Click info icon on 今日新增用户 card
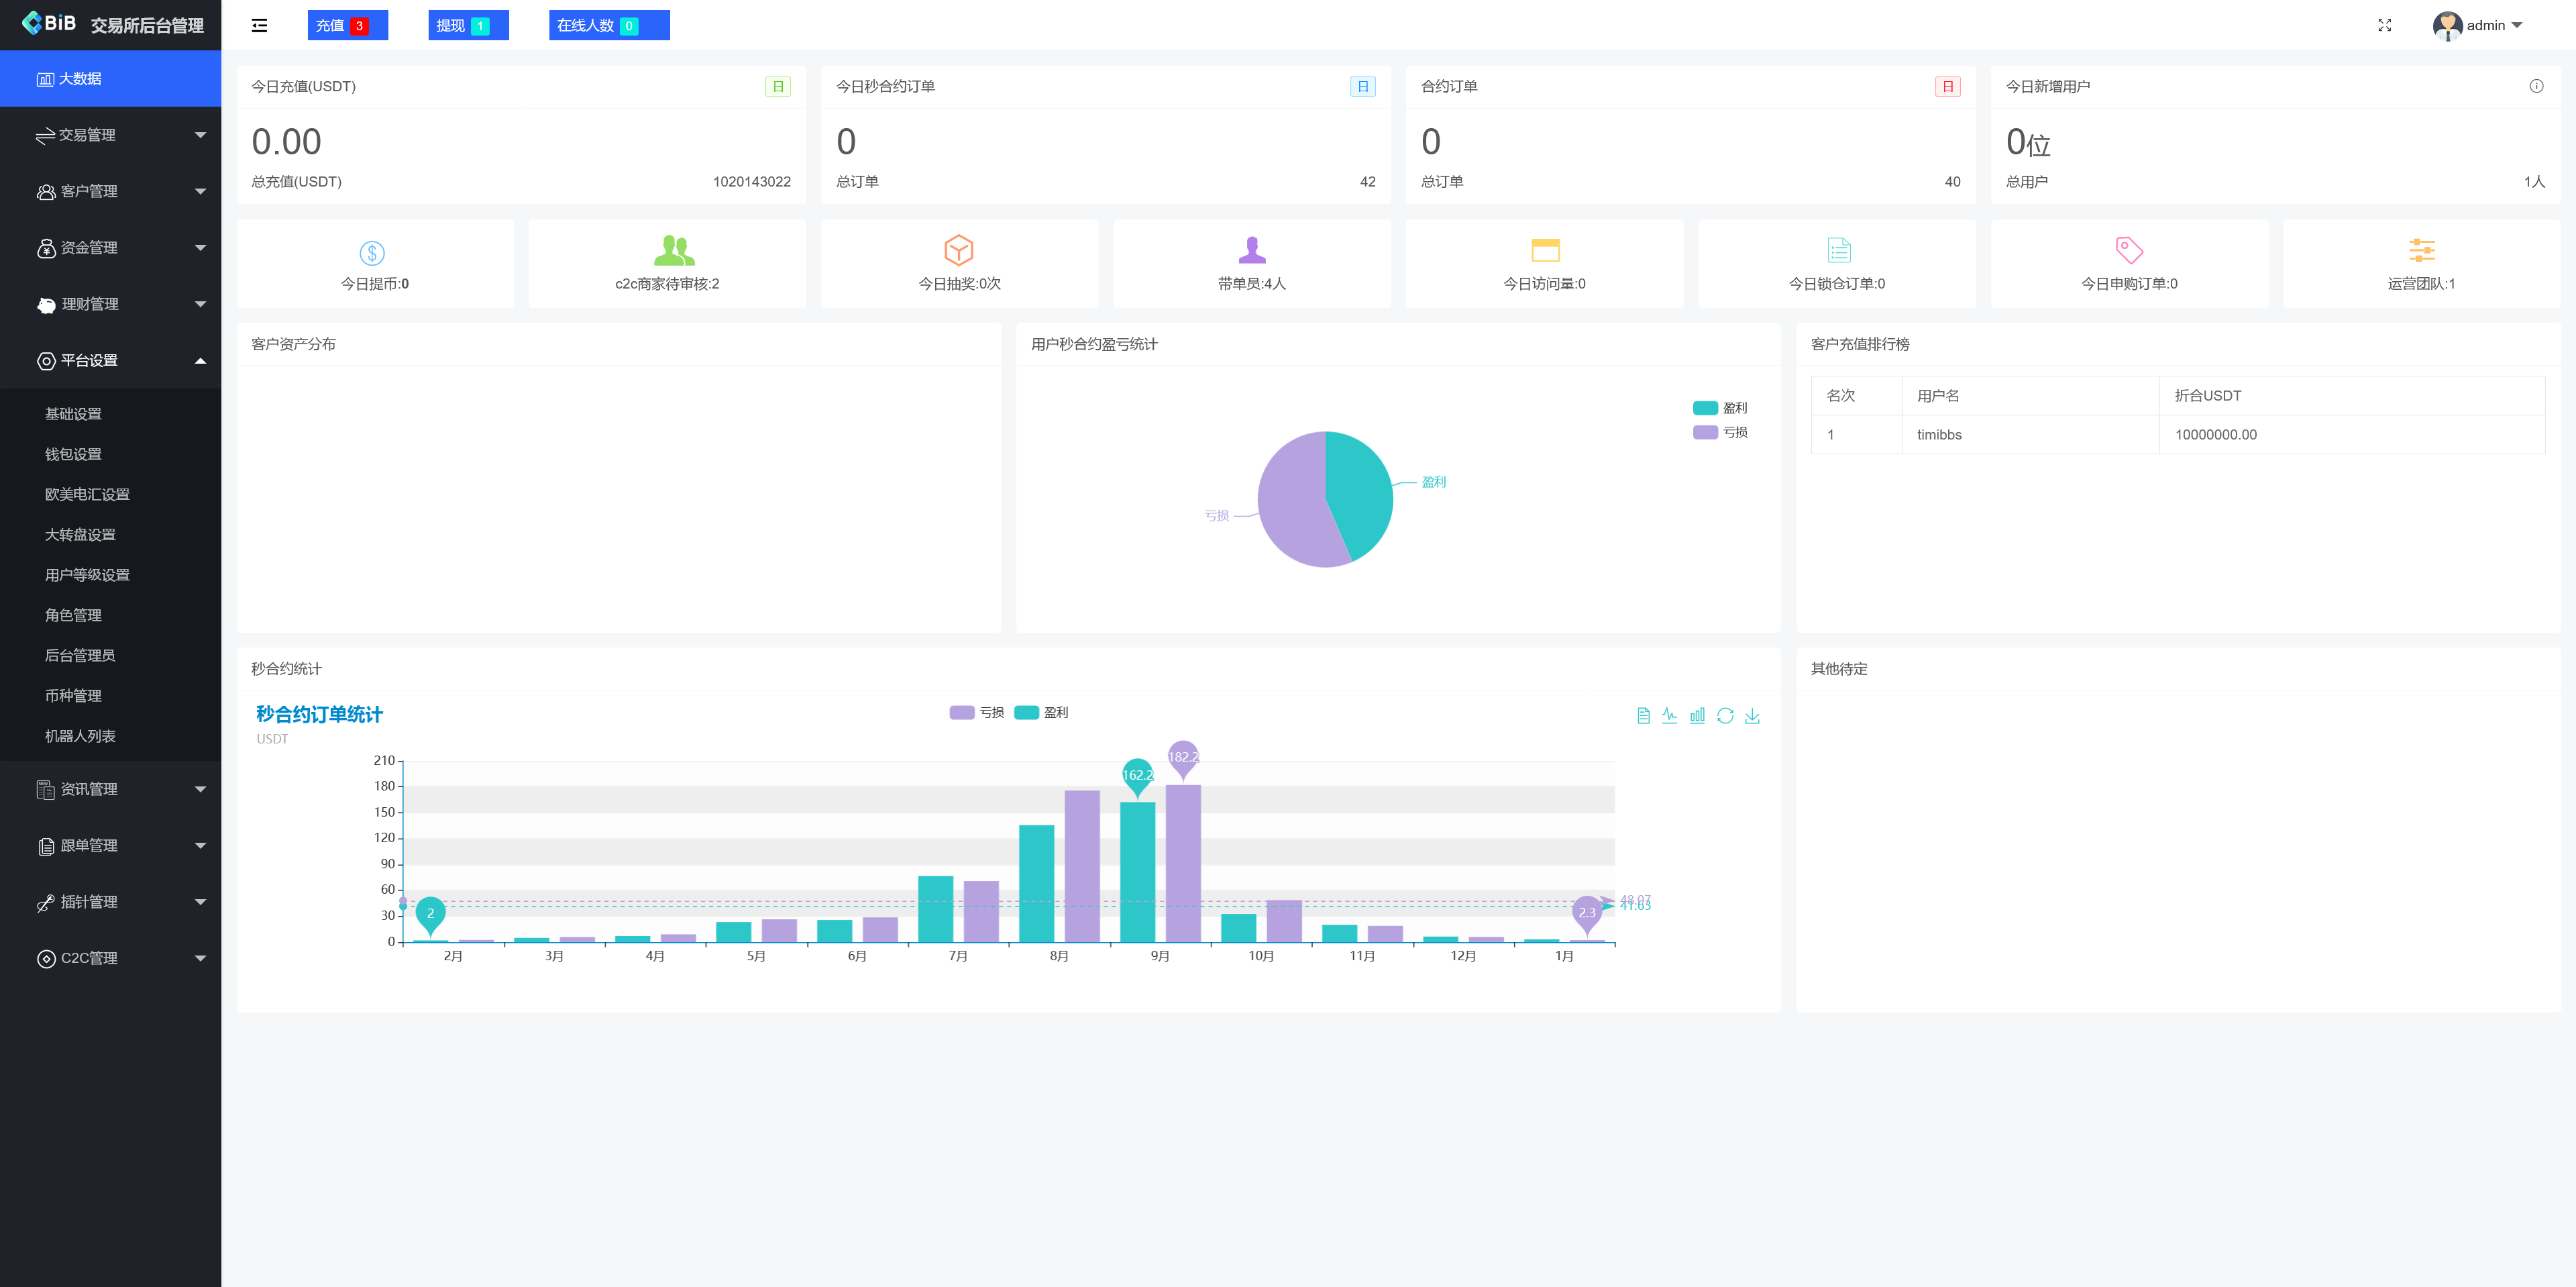2576x1287 pixels. (2536, 86)
